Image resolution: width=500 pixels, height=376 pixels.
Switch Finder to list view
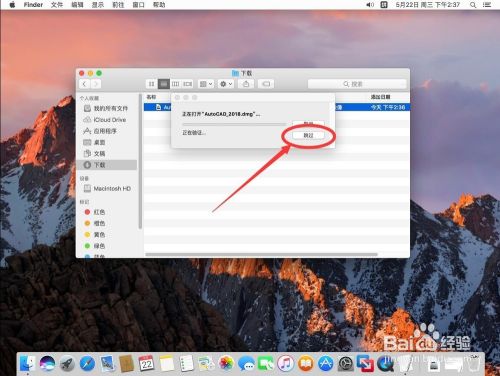click(163, 84)
